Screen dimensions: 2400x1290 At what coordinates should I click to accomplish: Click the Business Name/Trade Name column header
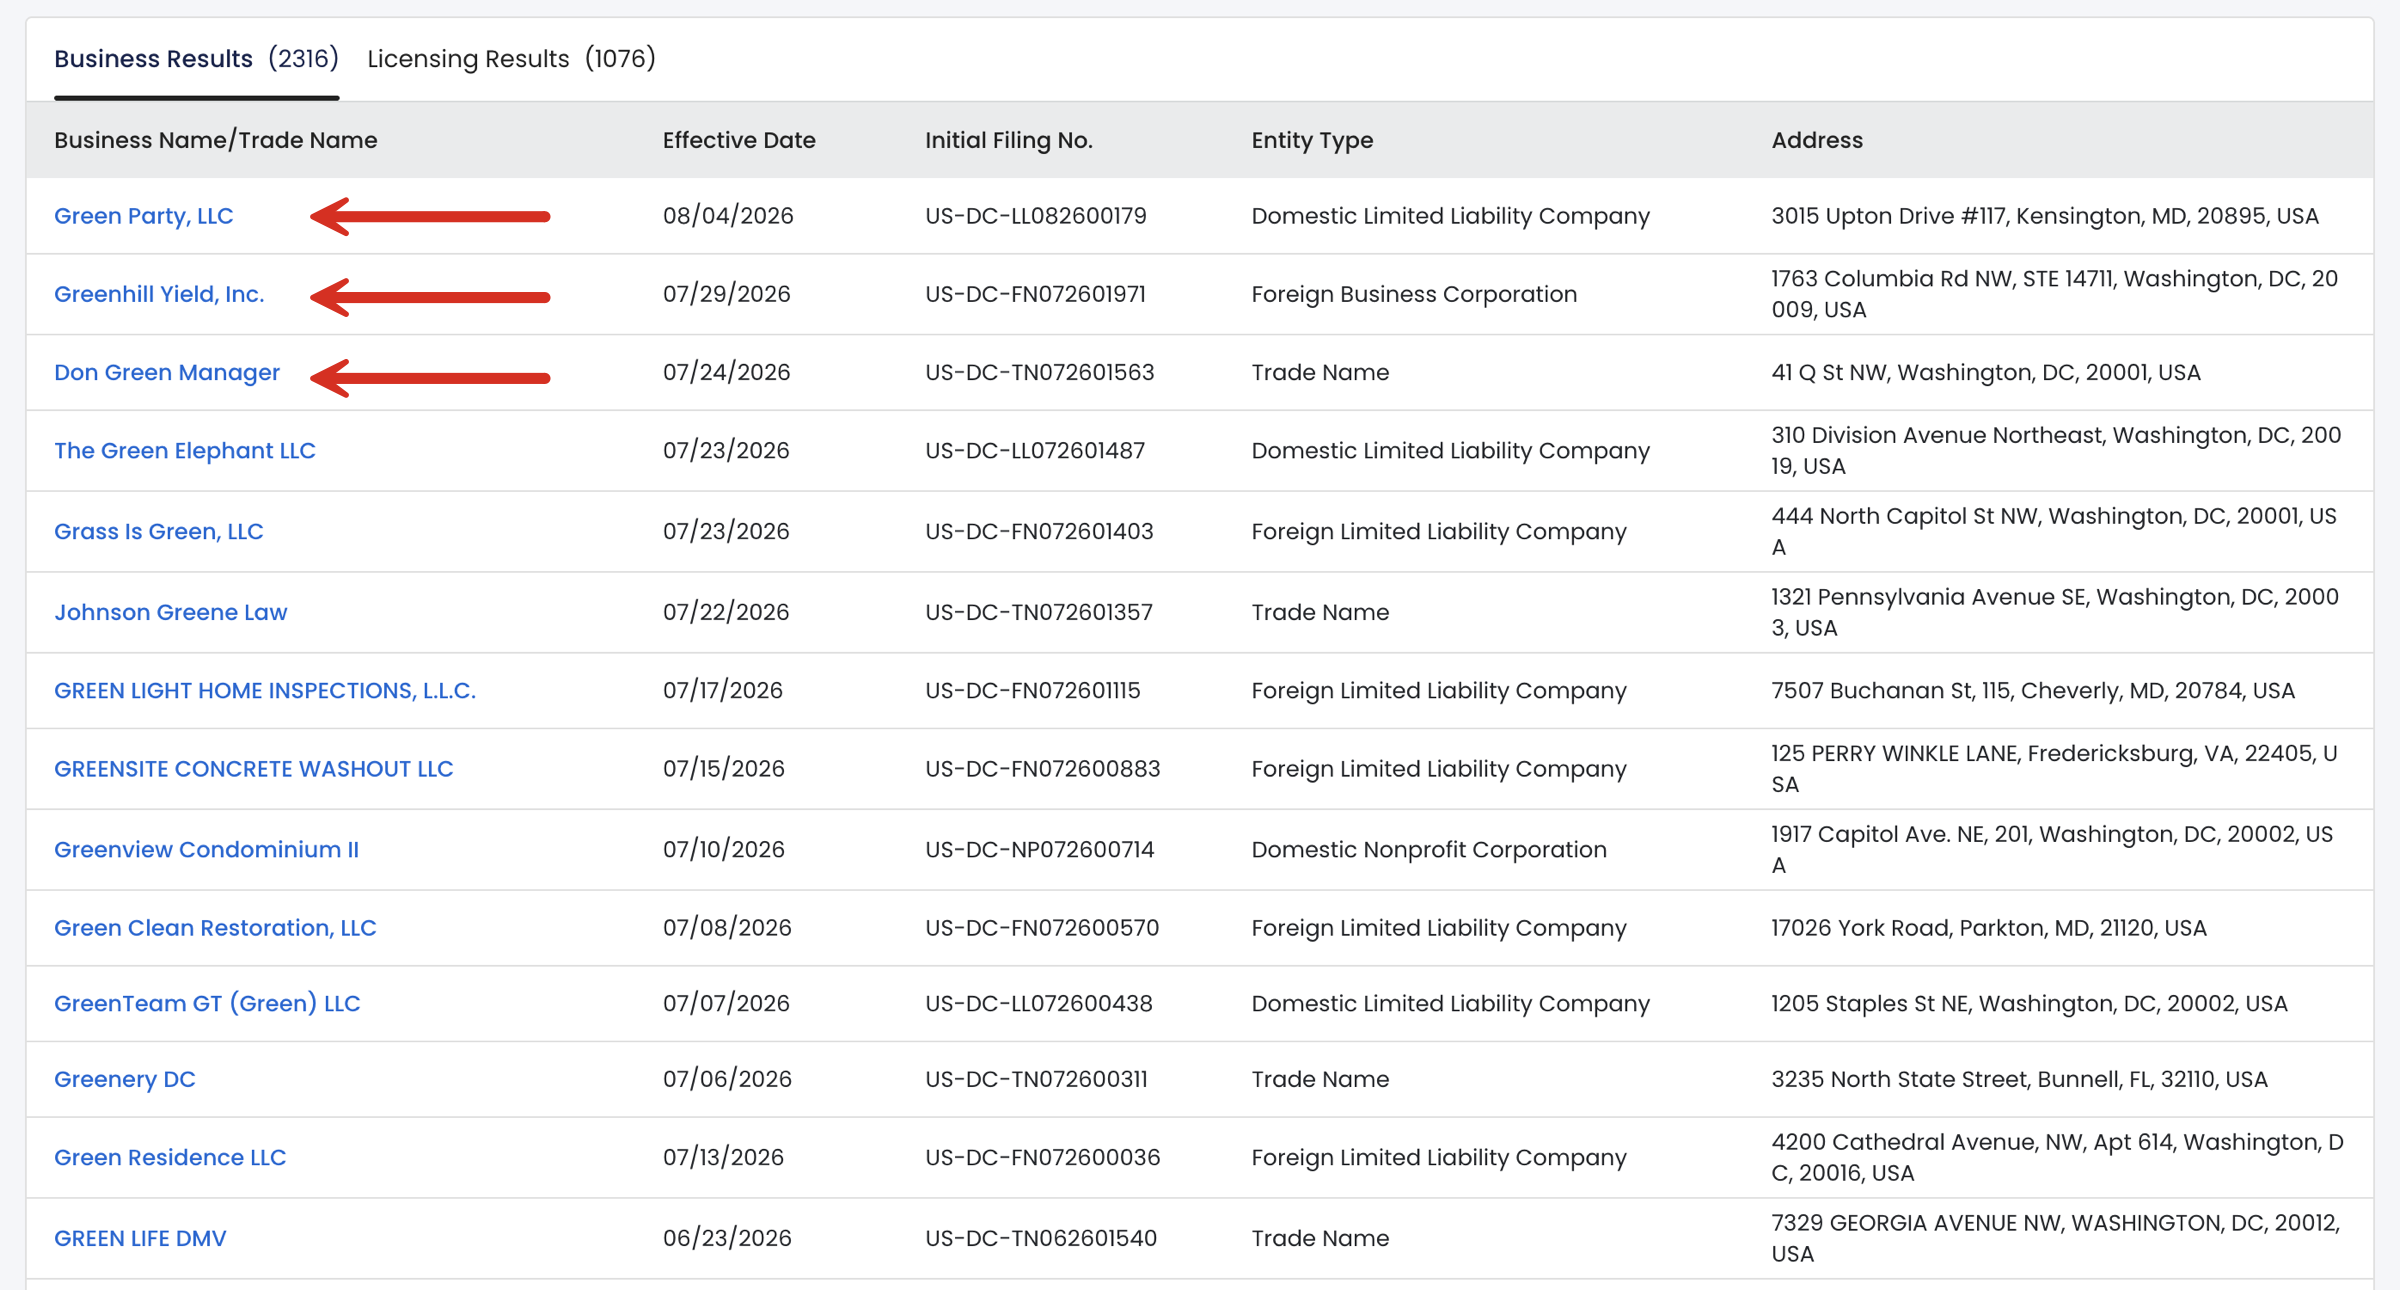tap(216, 140)
